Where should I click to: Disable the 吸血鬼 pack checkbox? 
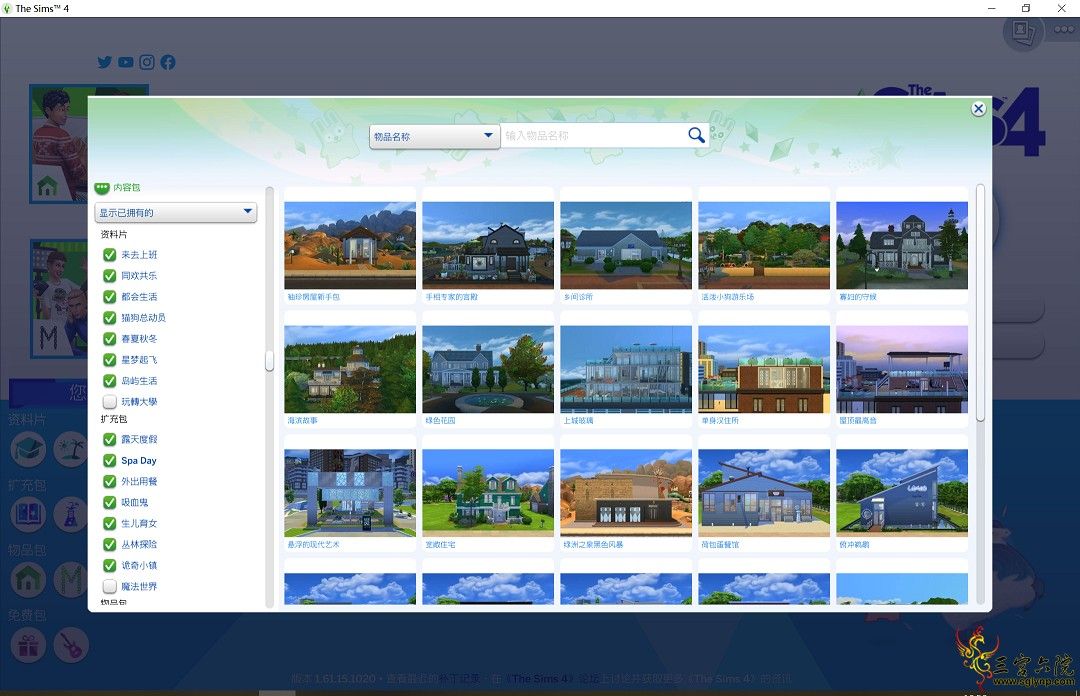(x=110, y=502)
